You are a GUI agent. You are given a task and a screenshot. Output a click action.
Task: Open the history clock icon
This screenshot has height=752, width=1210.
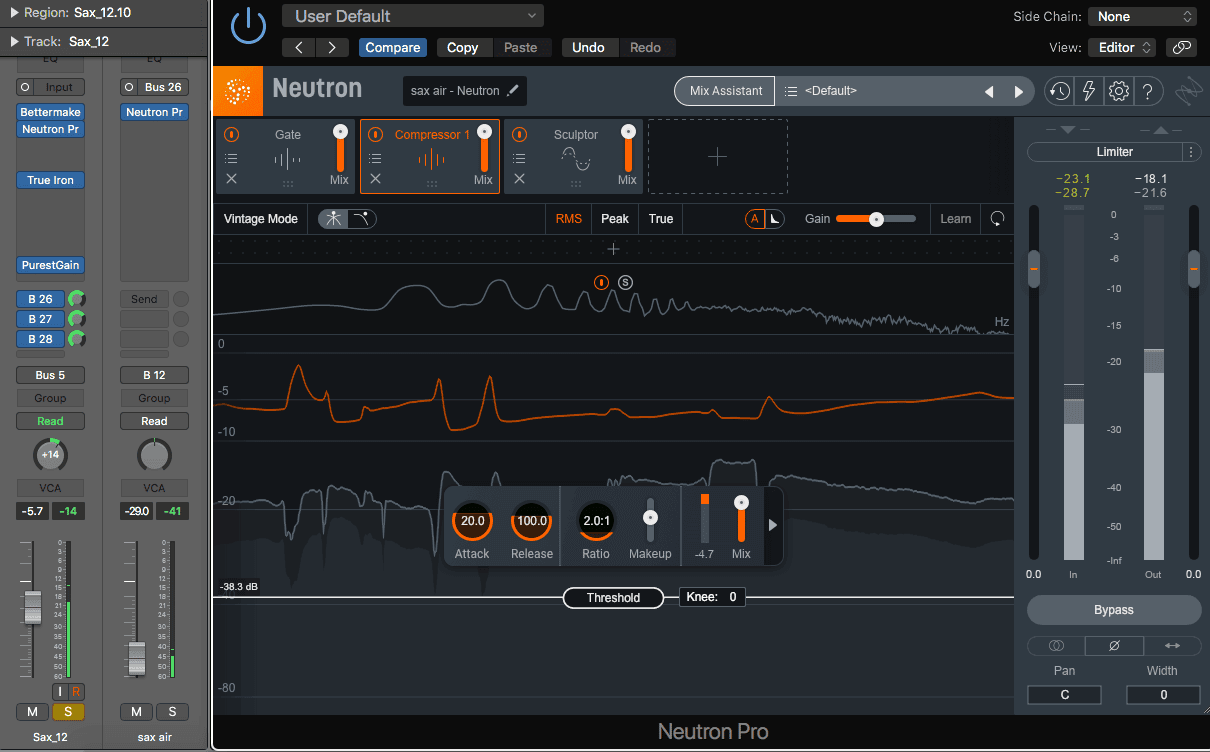1059,91
